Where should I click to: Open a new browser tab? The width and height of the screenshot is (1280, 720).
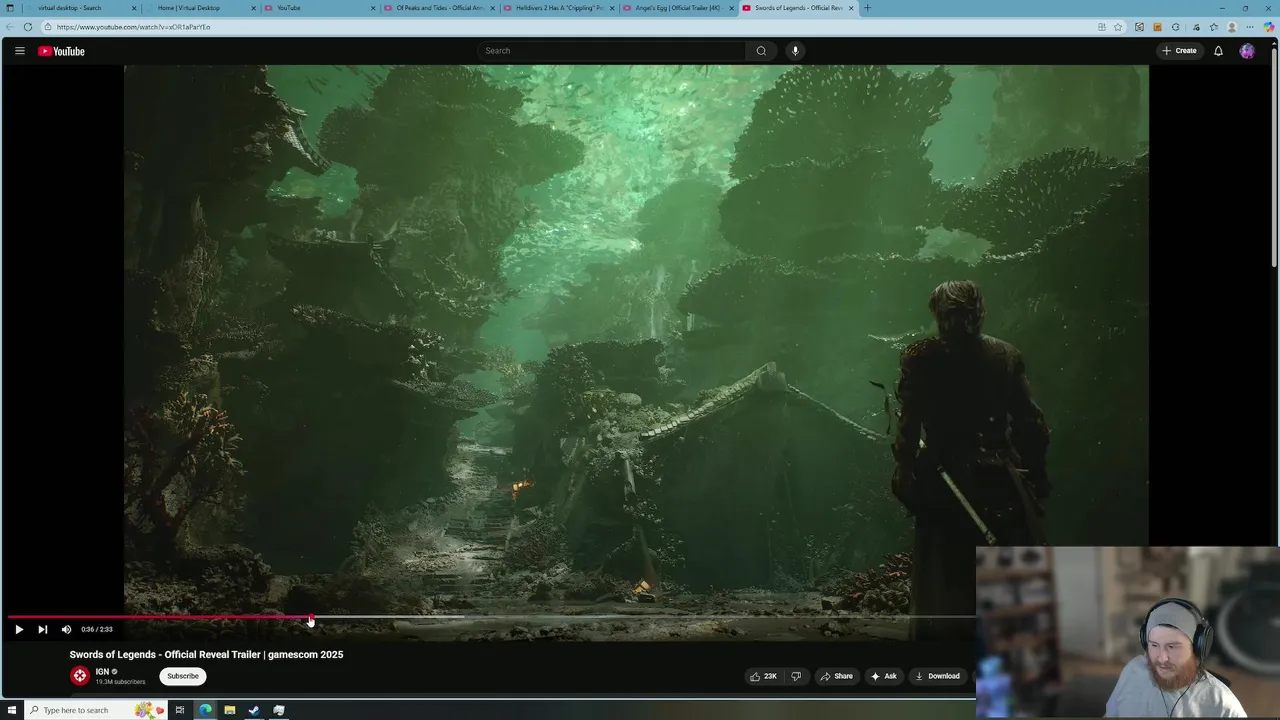tap(867, 8)
